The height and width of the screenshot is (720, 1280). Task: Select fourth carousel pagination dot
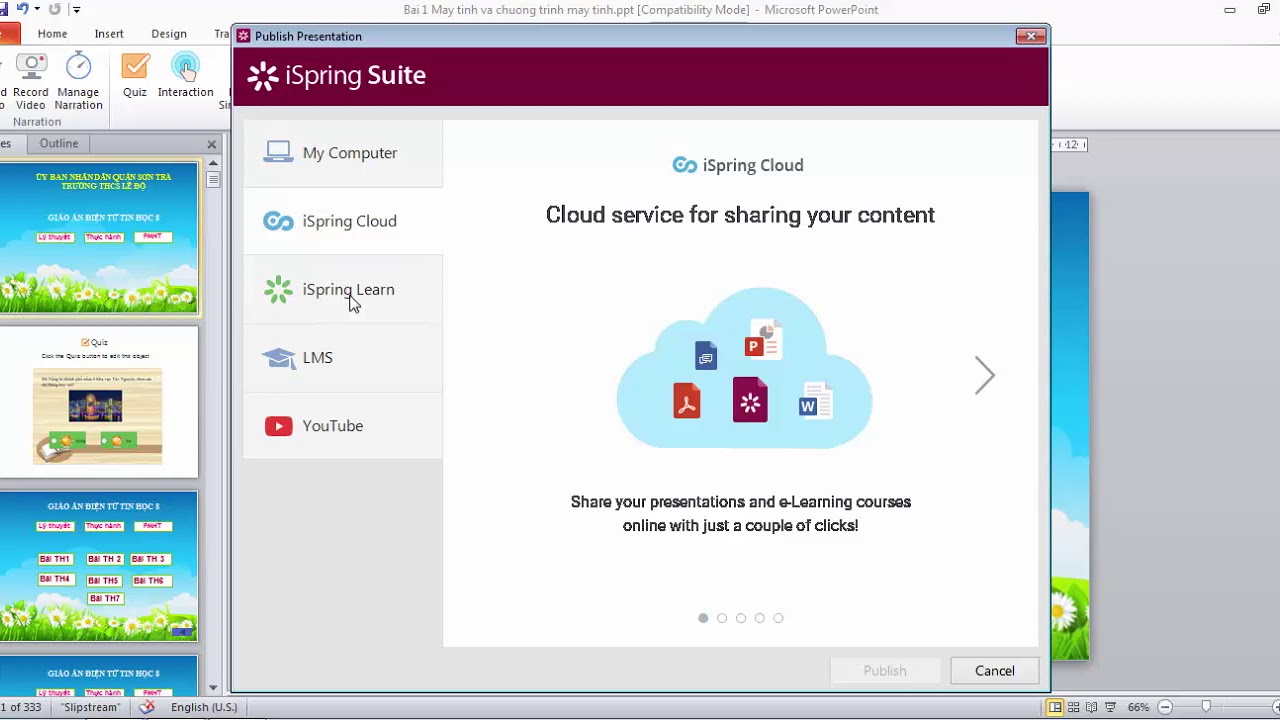click(760, 618)
